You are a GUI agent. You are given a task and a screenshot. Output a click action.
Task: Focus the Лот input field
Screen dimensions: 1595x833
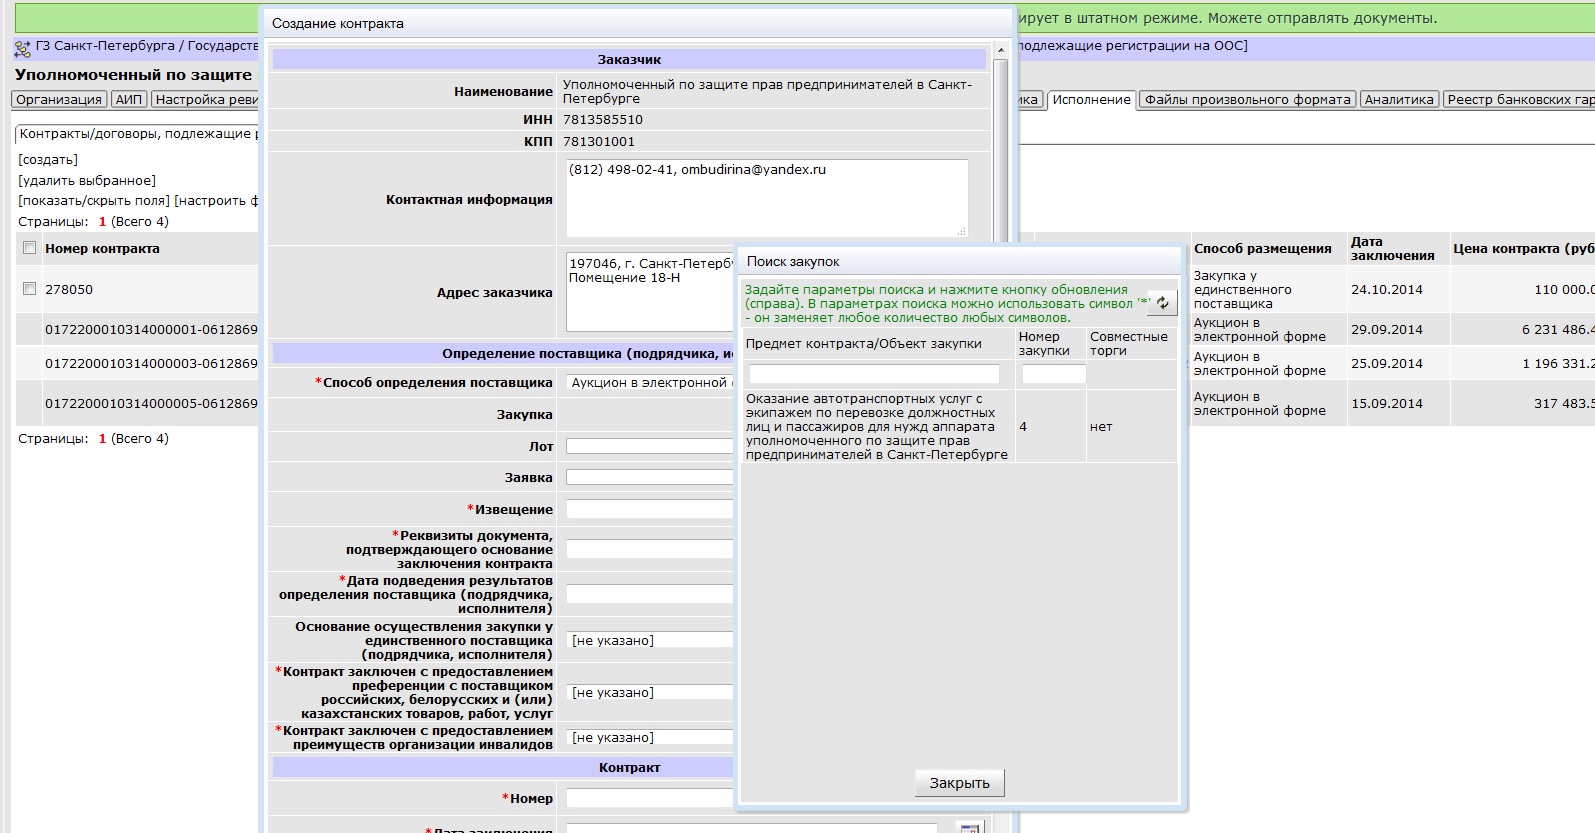coord(650,447)
